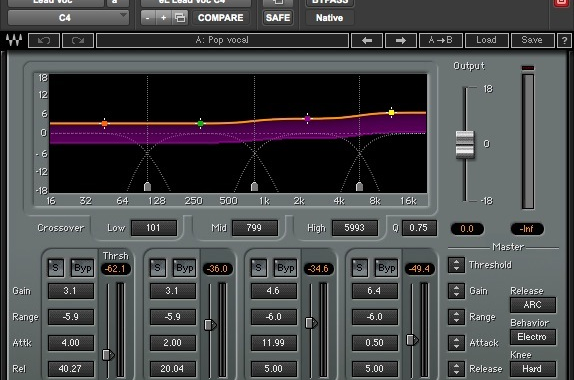This screenshot has width=574, height=380.
Task: Redo the change with redo arrow
Action: 78,40
